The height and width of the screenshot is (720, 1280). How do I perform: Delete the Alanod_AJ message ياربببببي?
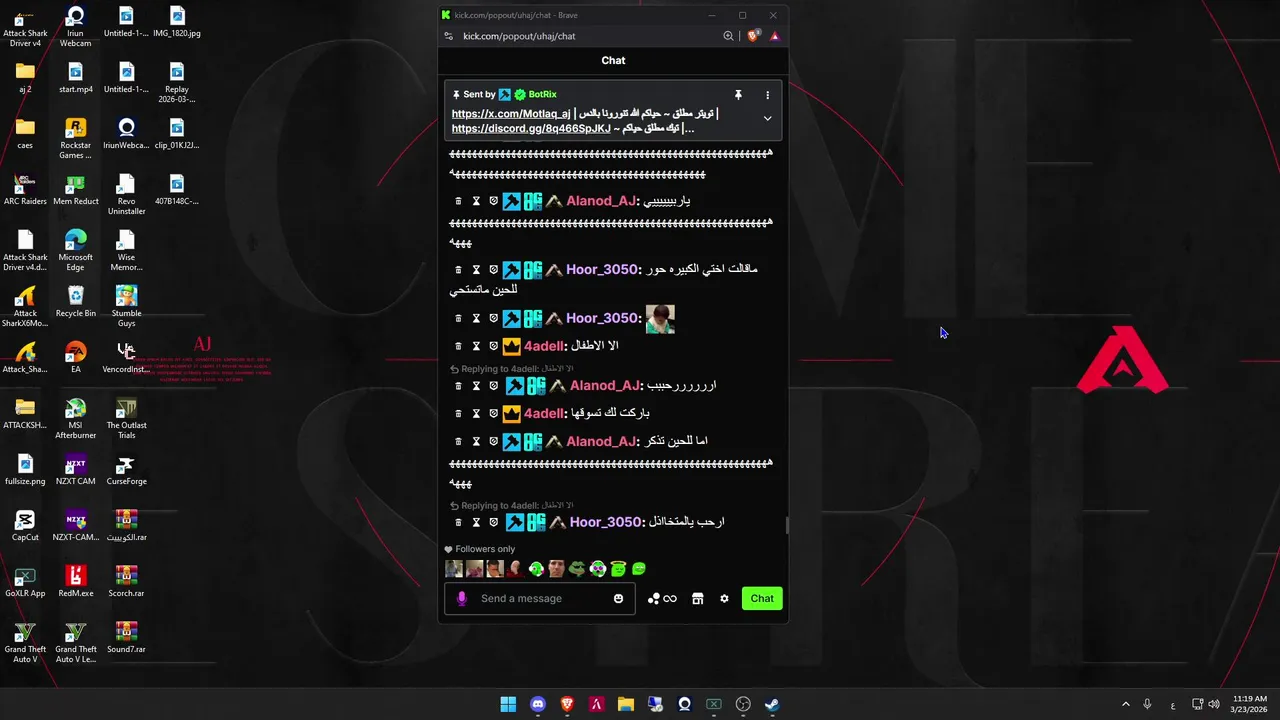pos(458,201)
